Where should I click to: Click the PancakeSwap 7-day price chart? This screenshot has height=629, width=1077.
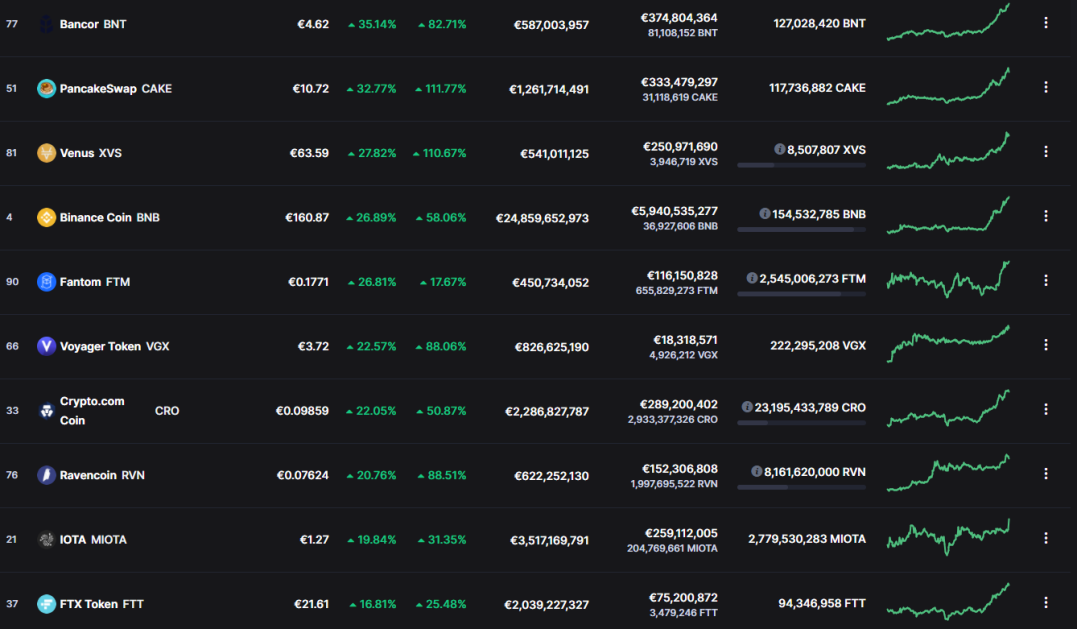click(948, 87)
